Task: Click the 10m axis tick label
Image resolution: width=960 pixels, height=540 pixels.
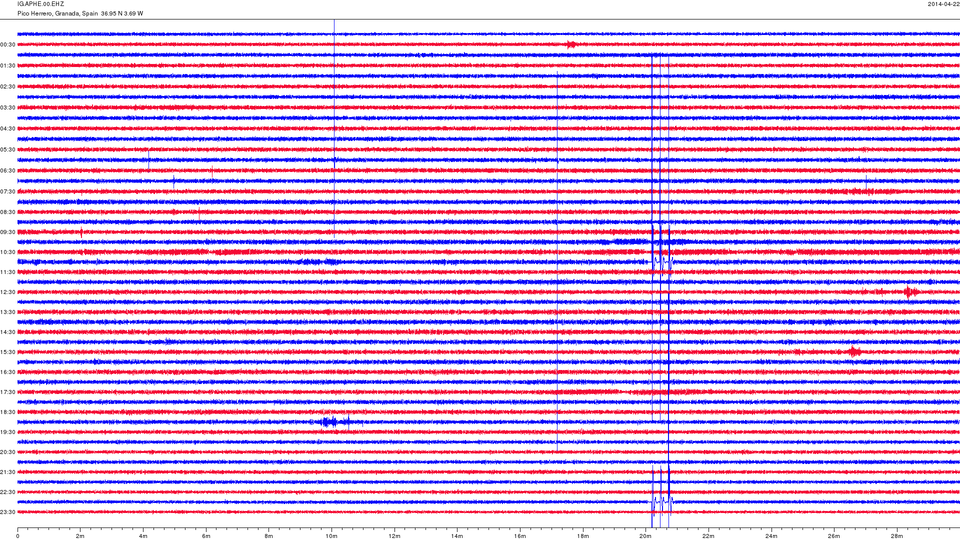Action: click(x=331, y=536)
